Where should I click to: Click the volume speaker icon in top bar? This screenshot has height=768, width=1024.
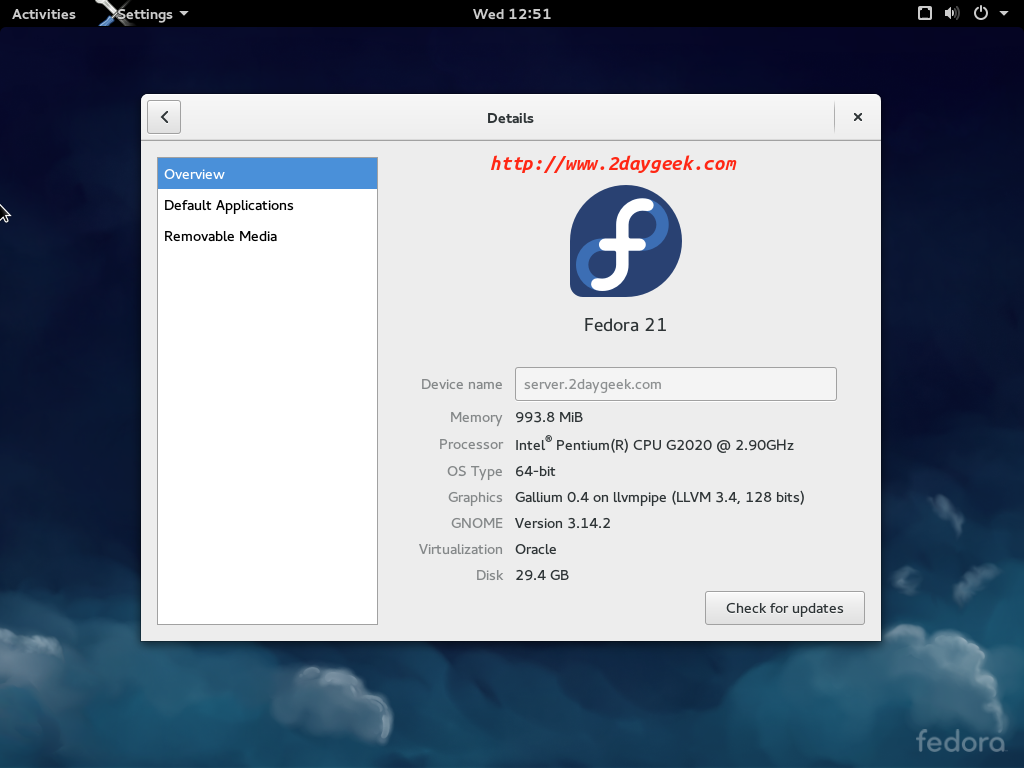coord(951,14)
